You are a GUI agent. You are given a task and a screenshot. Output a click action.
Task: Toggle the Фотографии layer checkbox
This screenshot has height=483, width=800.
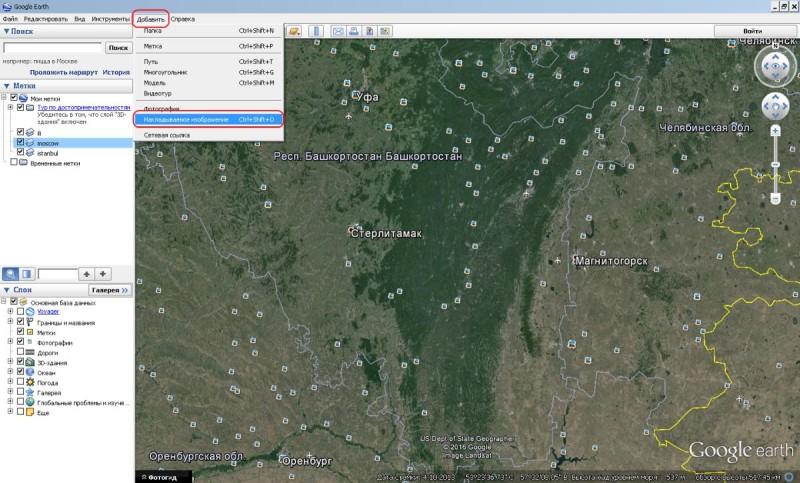point(20,342)
